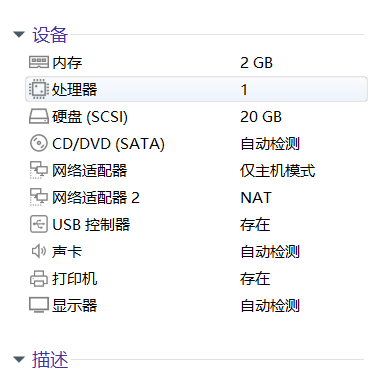Screen dimensions: 373x370
Task: Select the processor chip icon
Action: click(39, 89)
